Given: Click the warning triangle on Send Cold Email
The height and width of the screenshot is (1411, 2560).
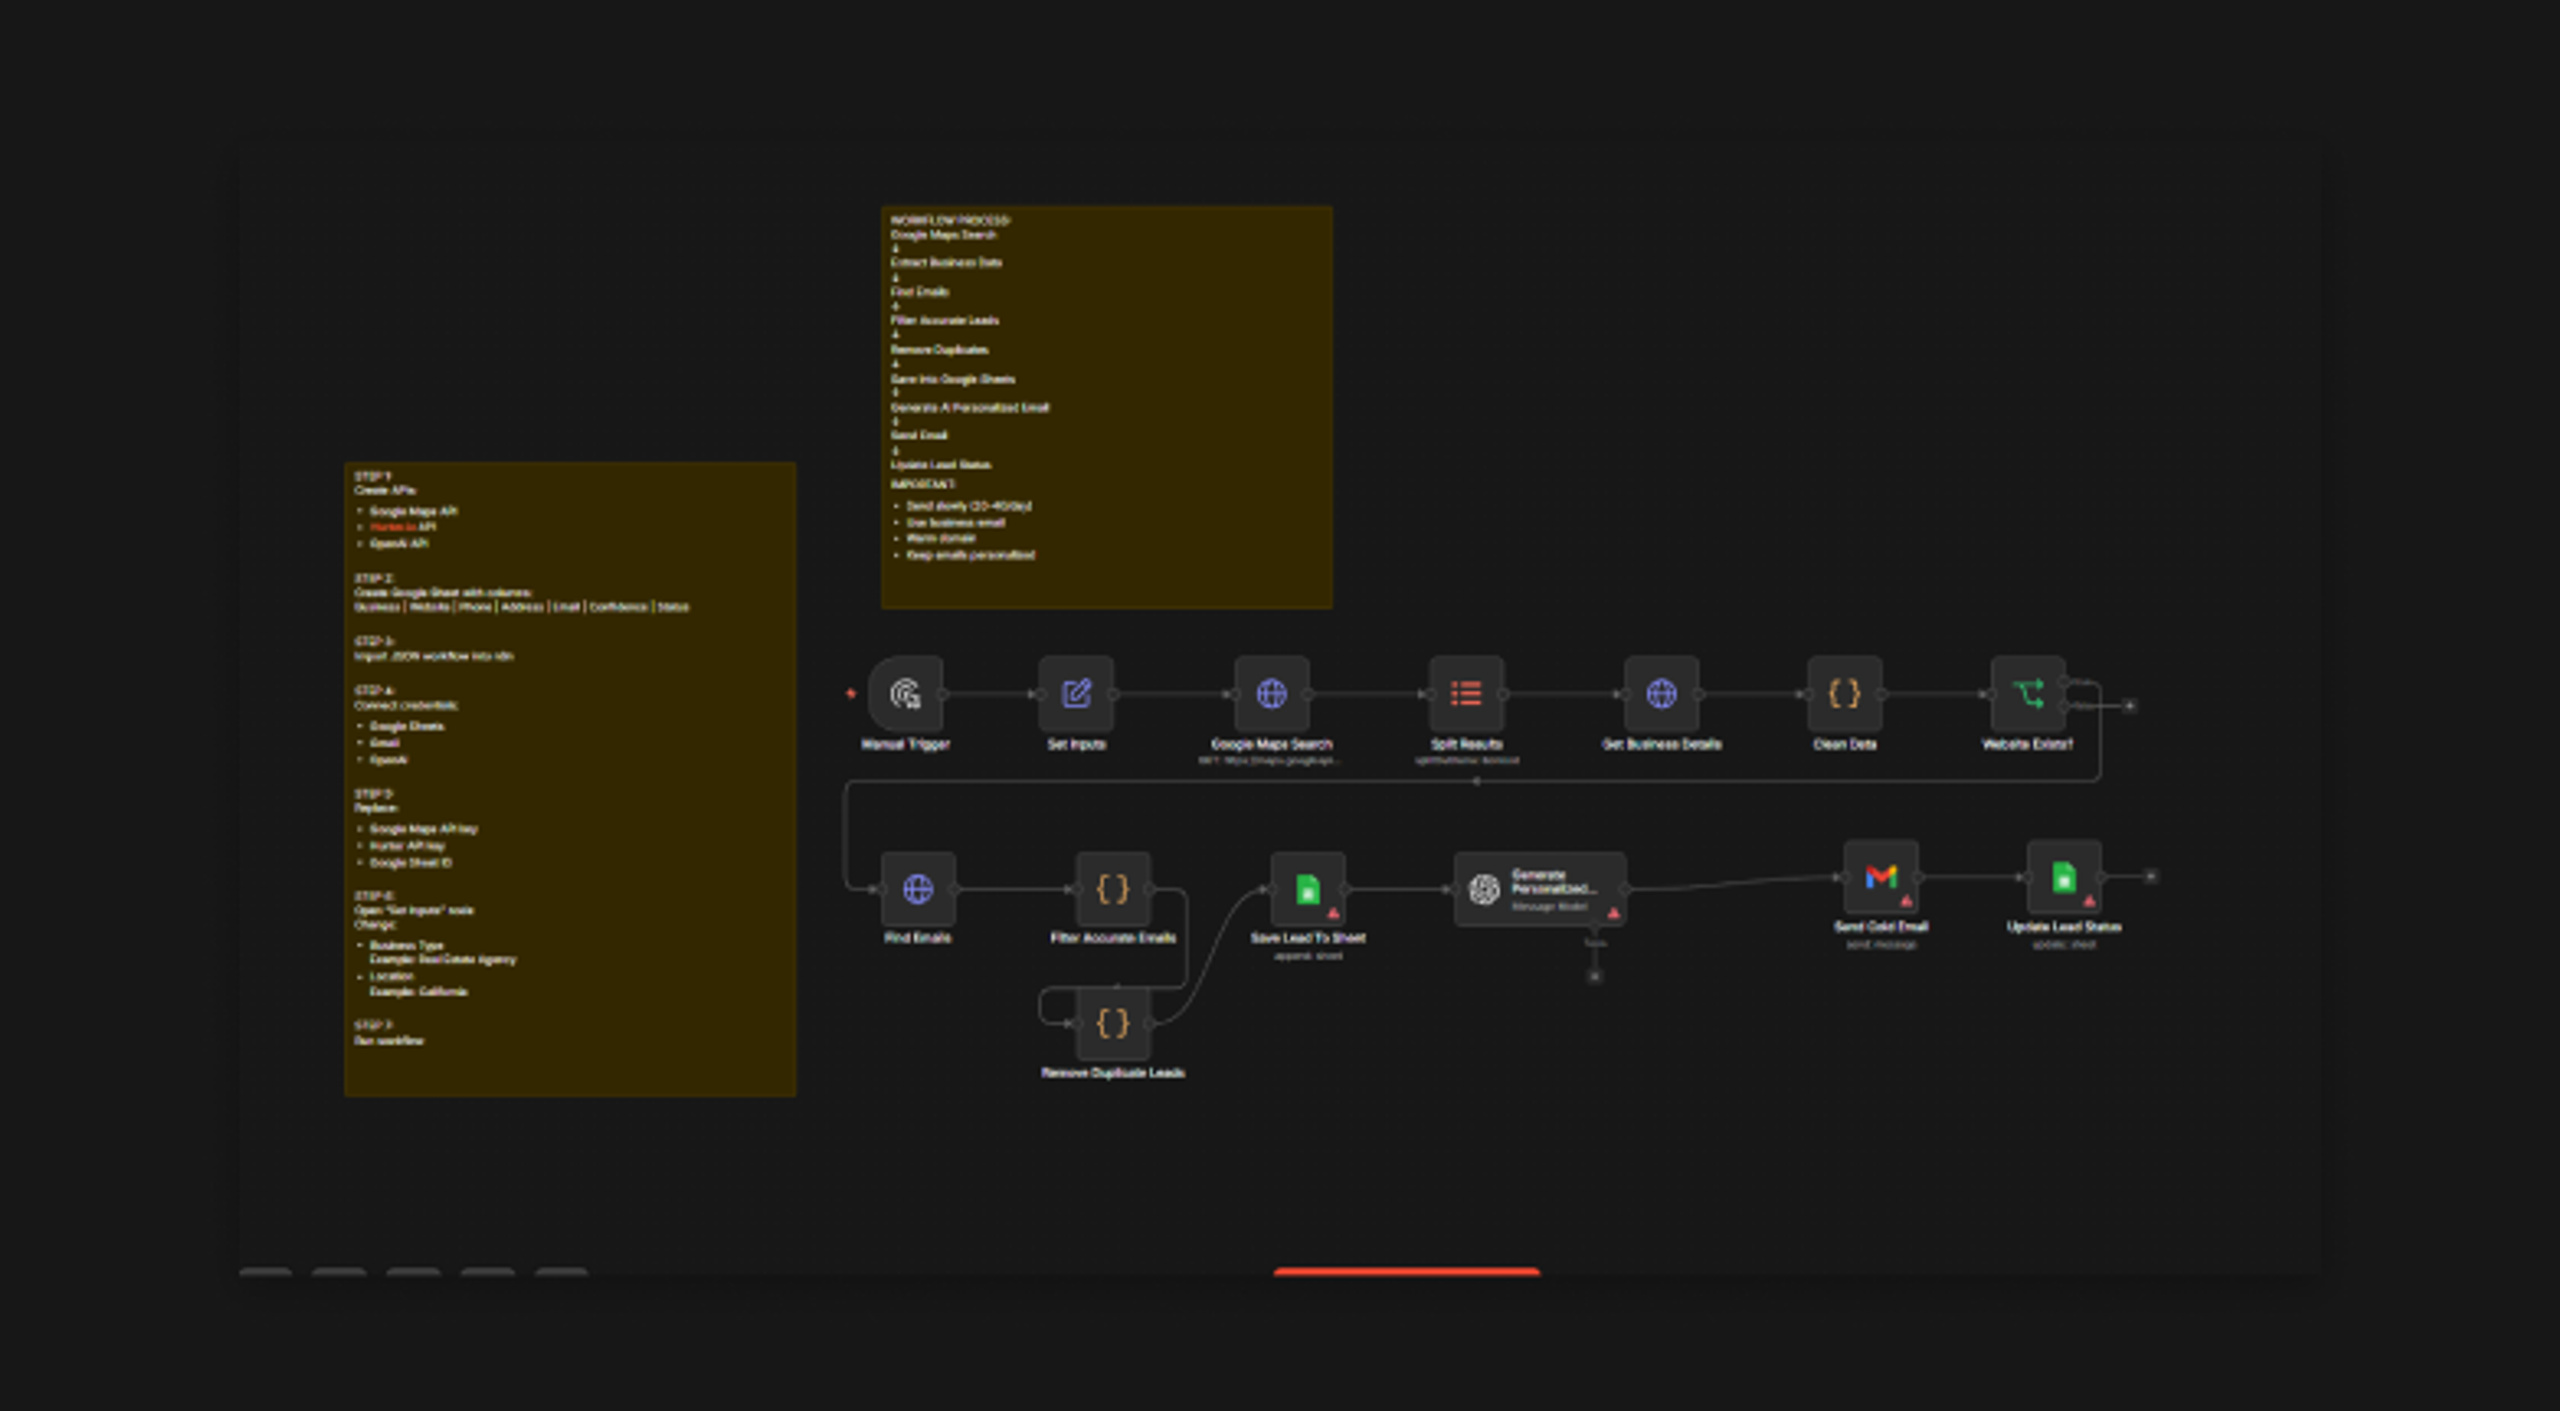Looking at the screenshot, I should tap(1906, 901).
